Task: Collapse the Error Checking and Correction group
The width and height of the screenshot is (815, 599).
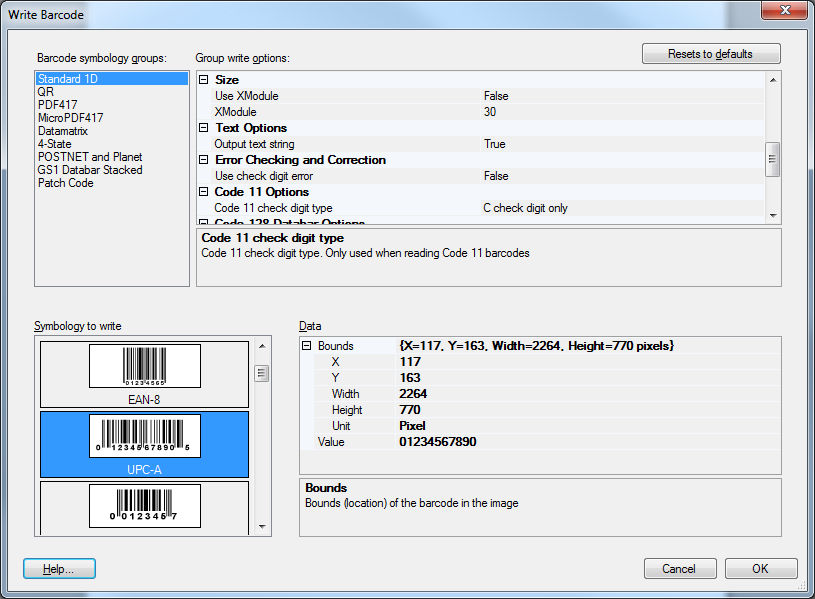Action: 204,160
